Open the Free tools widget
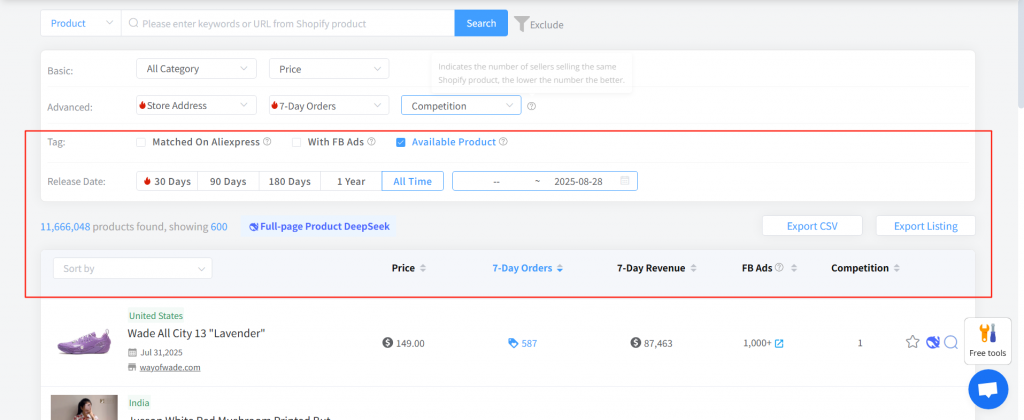The height and width of the screenshot is (420, 1024). point(985,341)
